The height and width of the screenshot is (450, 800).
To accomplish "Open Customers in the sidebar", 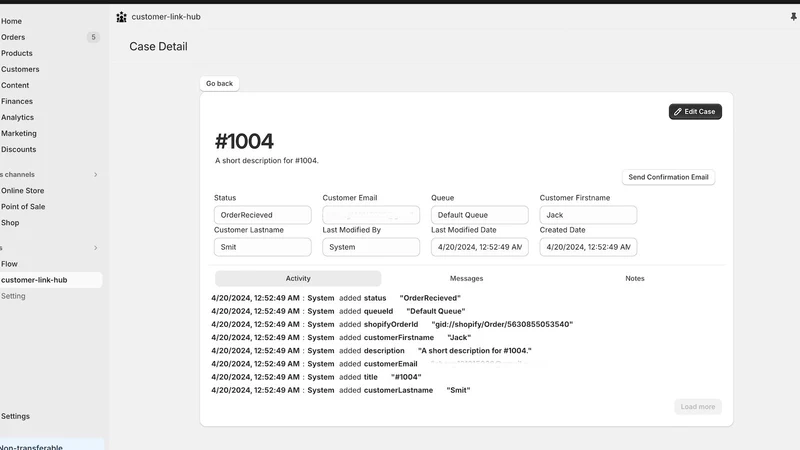I will pyautogui.click(x=20, y=69).
